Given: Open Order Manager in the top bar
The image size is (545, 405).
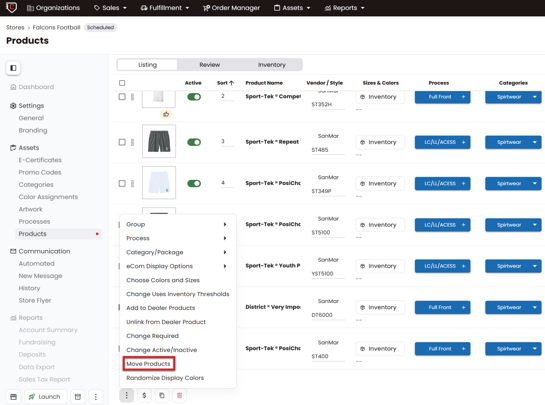Looking at the screenshot, I should [231, 8].
